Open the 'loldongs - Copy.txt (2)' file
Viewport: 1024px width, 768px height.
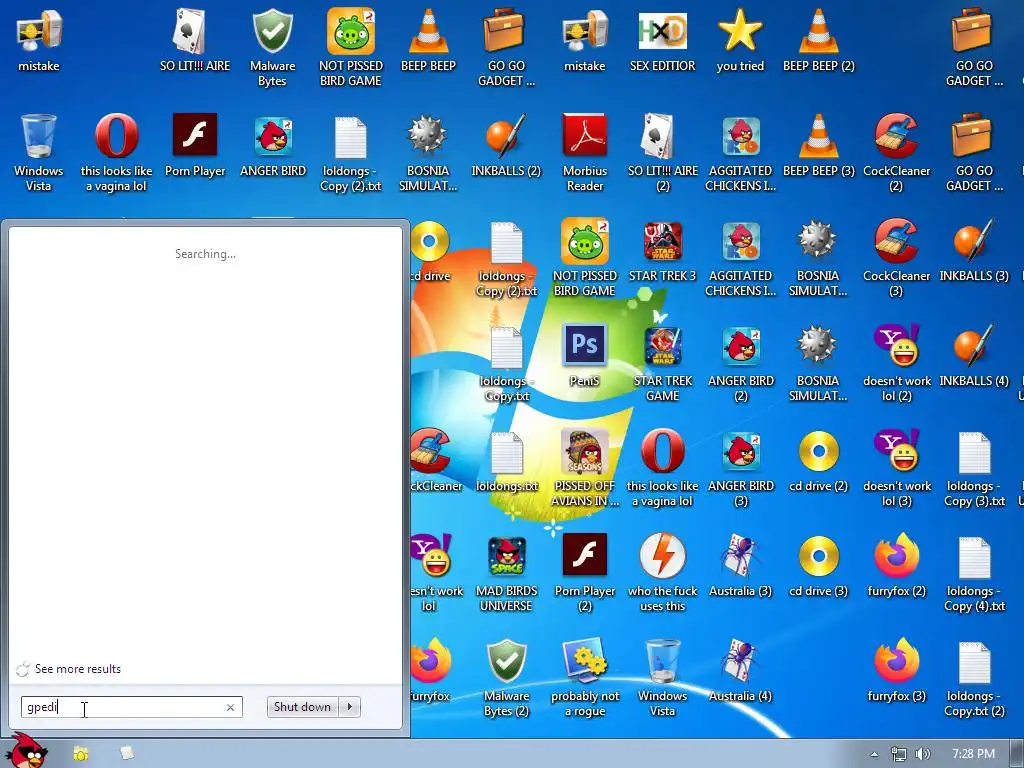pyautogui.click(x=974, y=678)
